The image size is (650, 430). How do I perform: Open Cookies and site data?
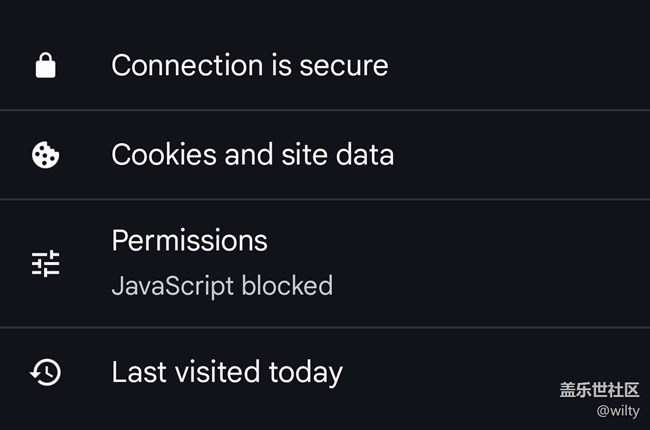[325, 155]
